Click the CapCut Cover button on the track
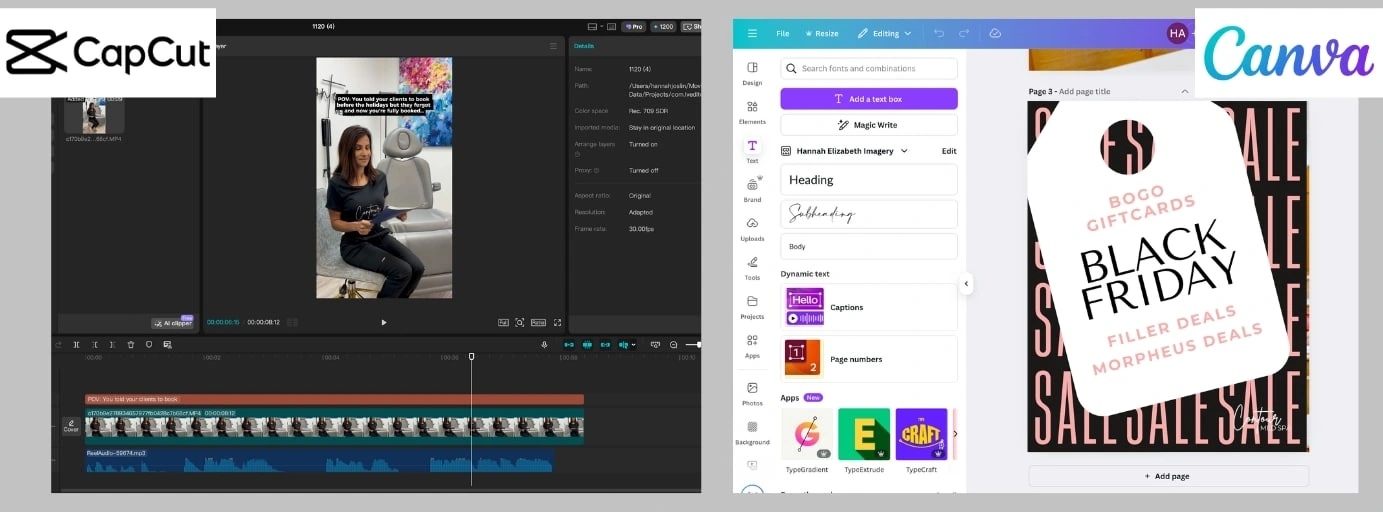Screen dimensions: 1383x512 [71, 426]
